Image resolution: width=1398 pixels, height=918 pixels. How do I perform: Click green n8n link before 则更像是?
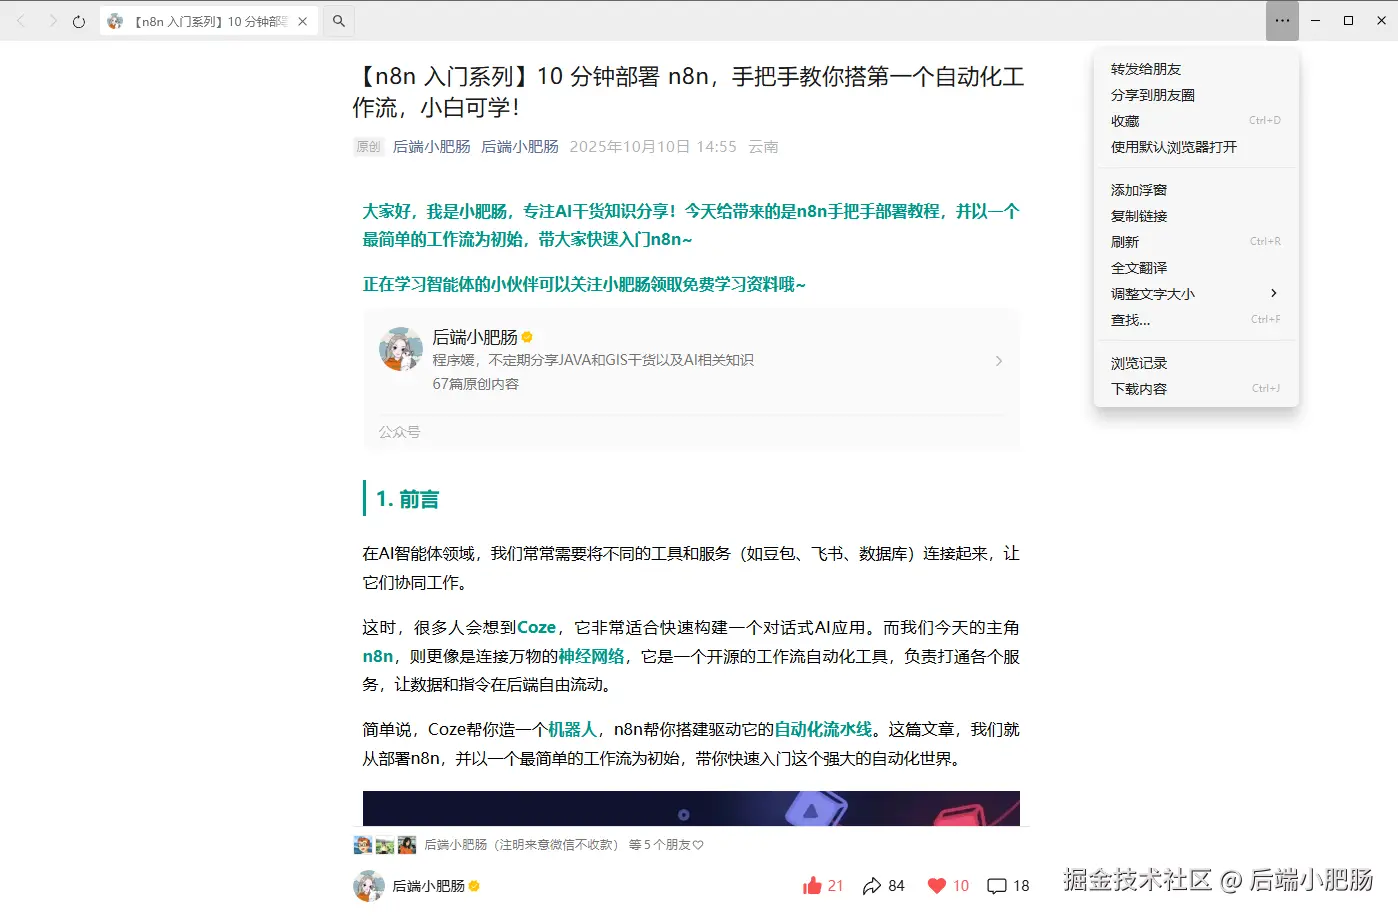click(x=378, y=656)
